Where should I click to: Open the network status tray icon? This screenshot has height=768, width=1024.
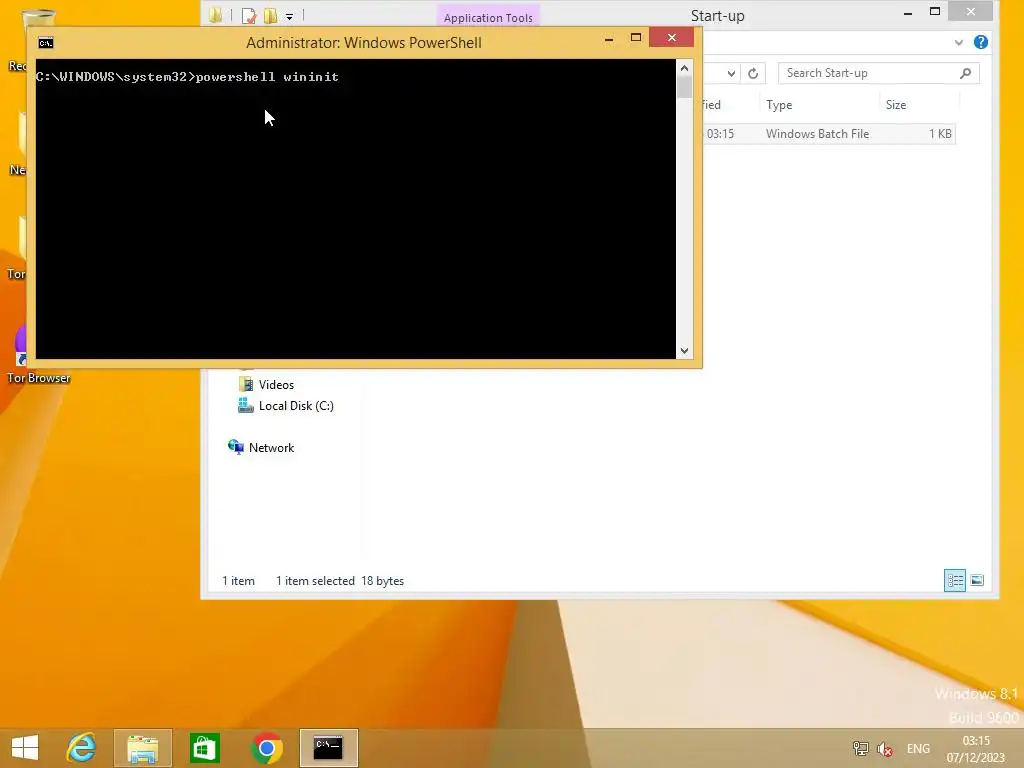(x=860, y=748)
